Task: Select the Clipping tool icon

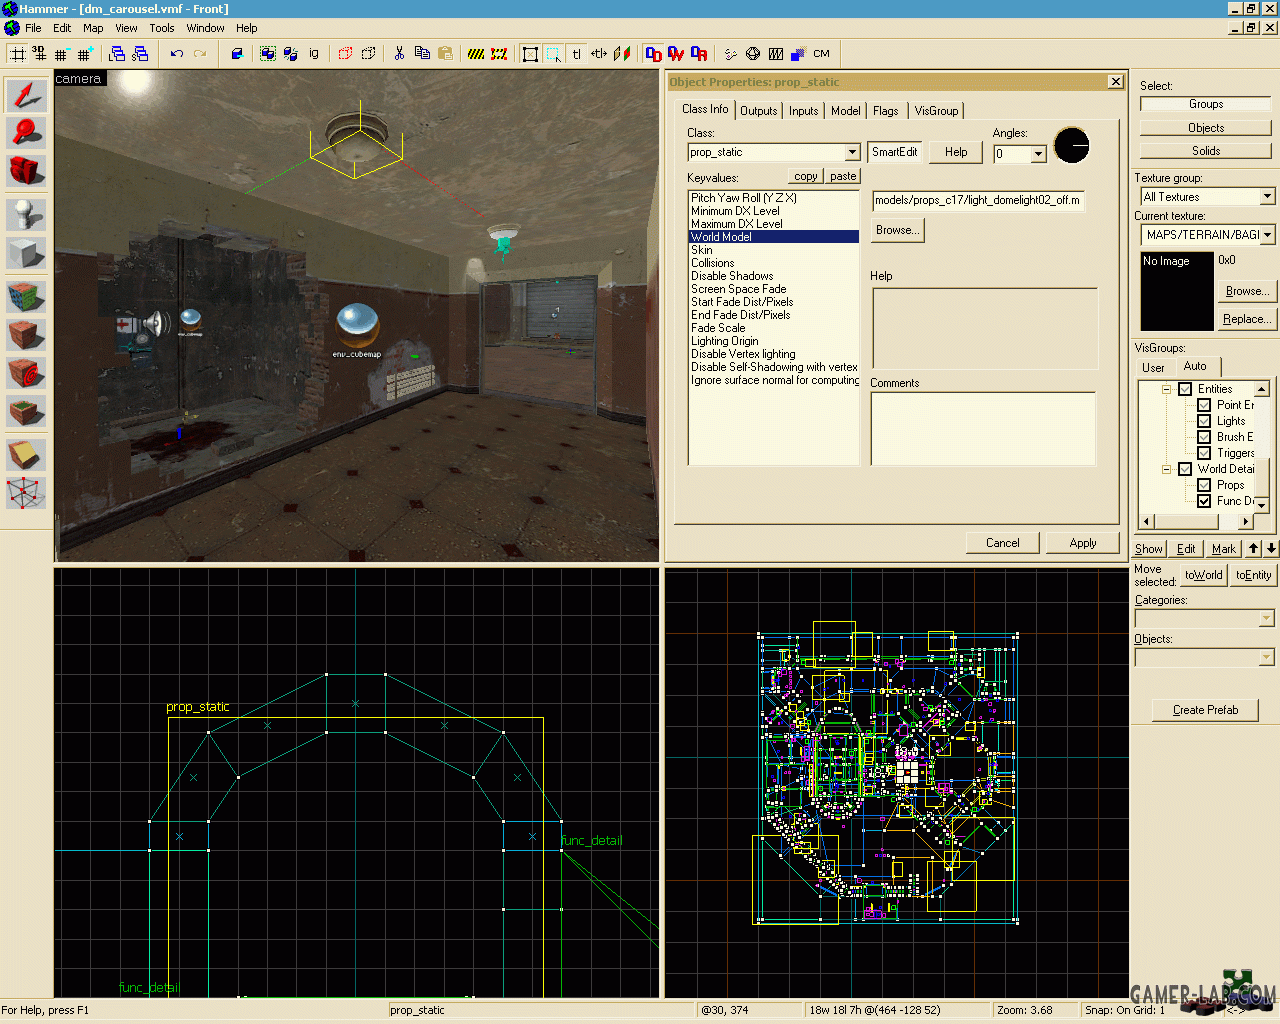Action: coord(26,455)
